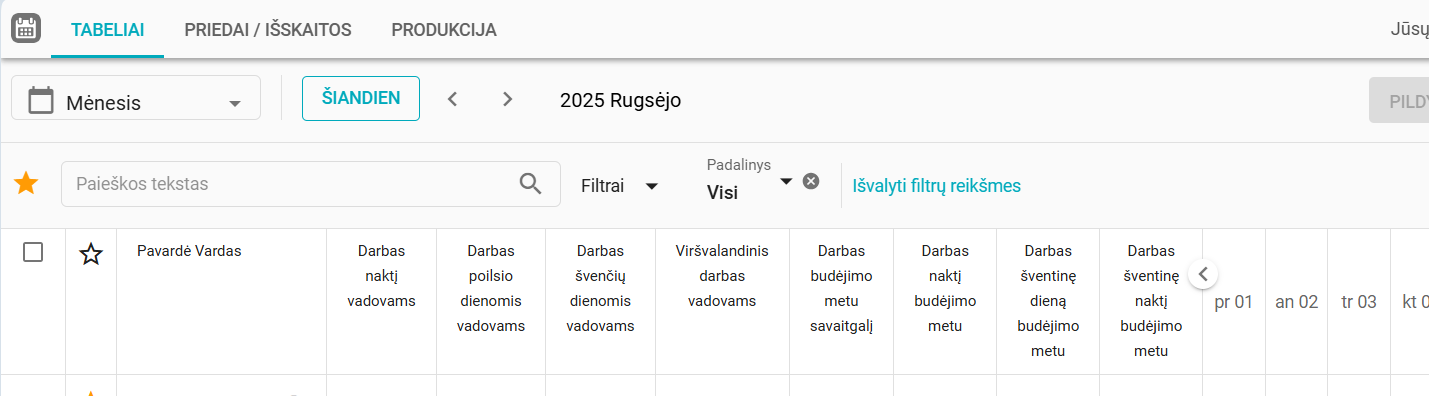Image resolution: width=1429 pixels, height=396 pixels.
Task: Tick the select-all checkbox in header
Action: click(33, 252)
